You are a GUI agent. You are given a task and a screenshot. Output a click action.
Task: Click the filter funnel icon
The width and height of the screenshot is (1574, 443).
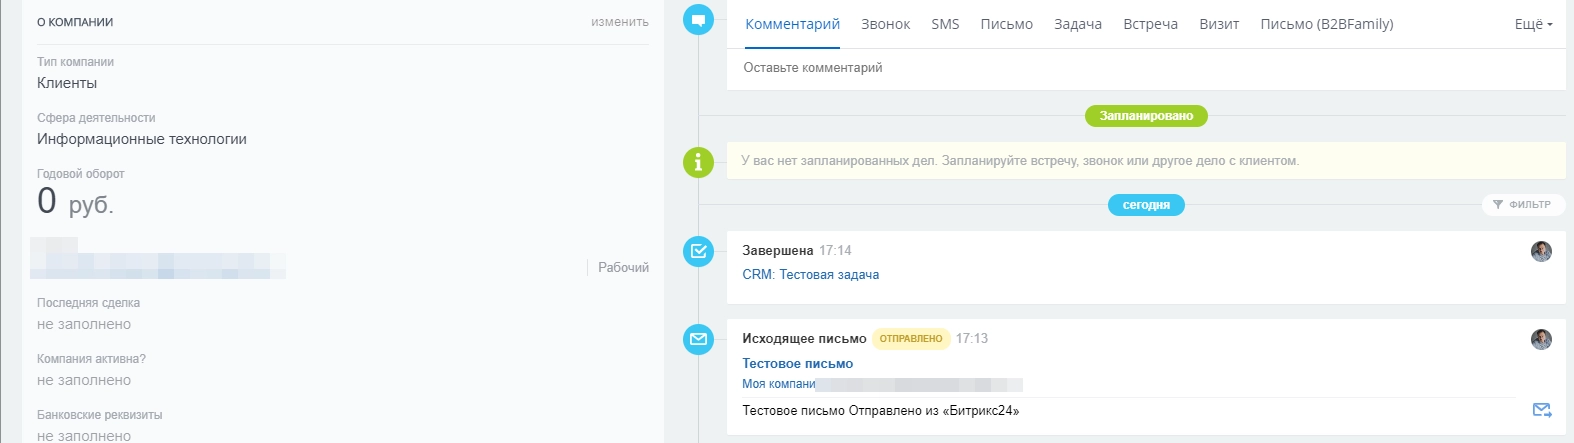1498,205
